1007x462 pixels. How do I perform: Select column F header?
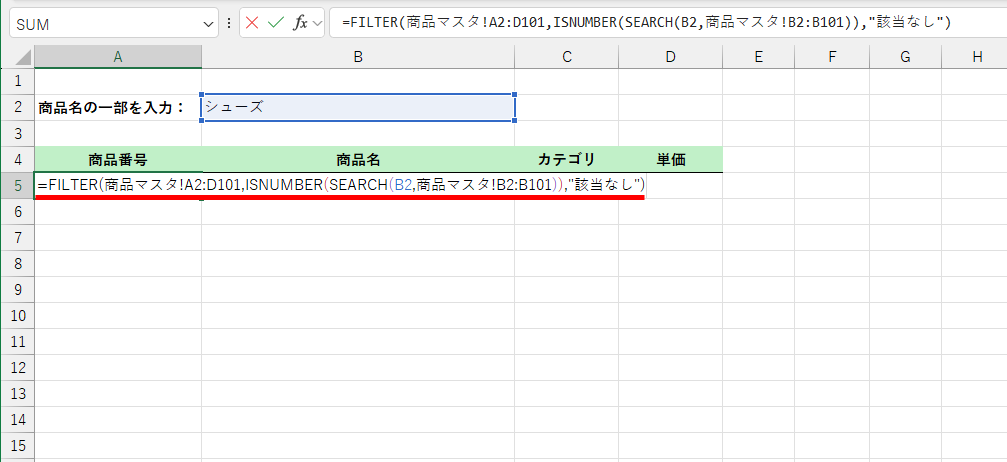832,57
